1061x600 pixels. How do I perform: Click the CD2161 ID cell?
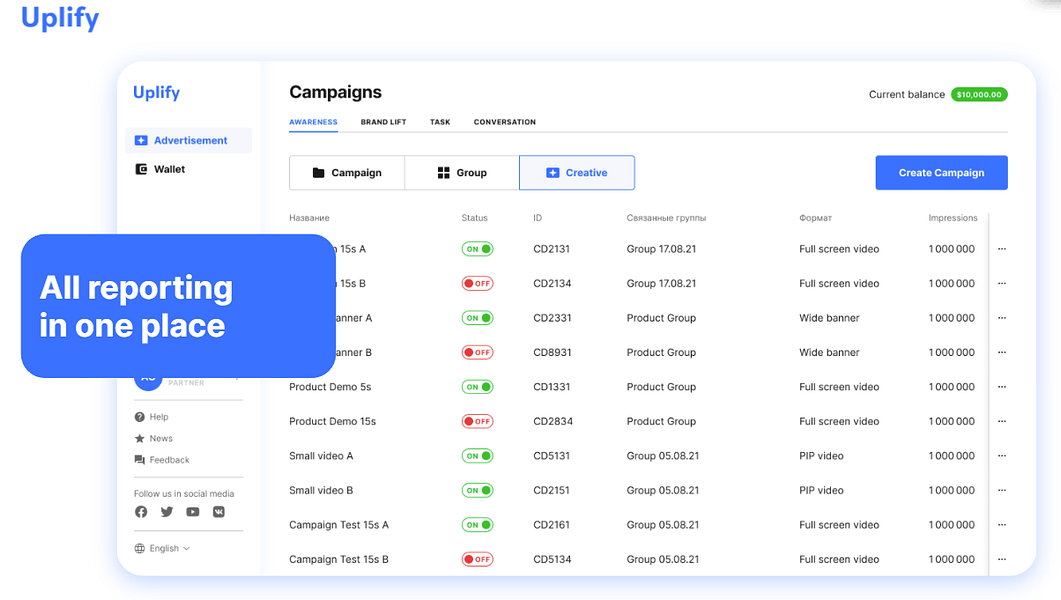(x=551, y=525)
